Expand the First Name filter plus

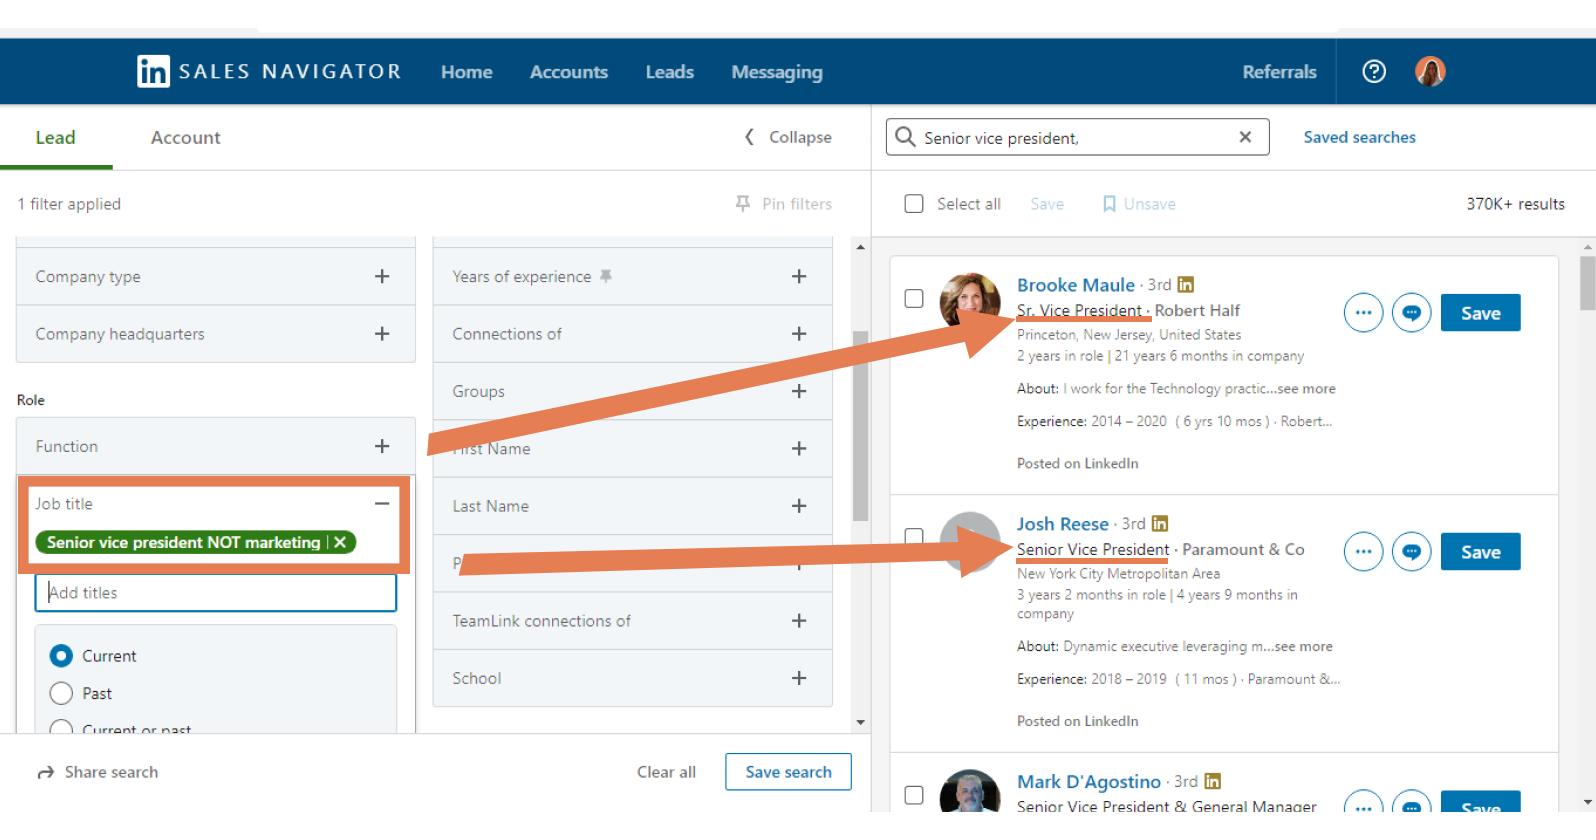coord(799,449)
